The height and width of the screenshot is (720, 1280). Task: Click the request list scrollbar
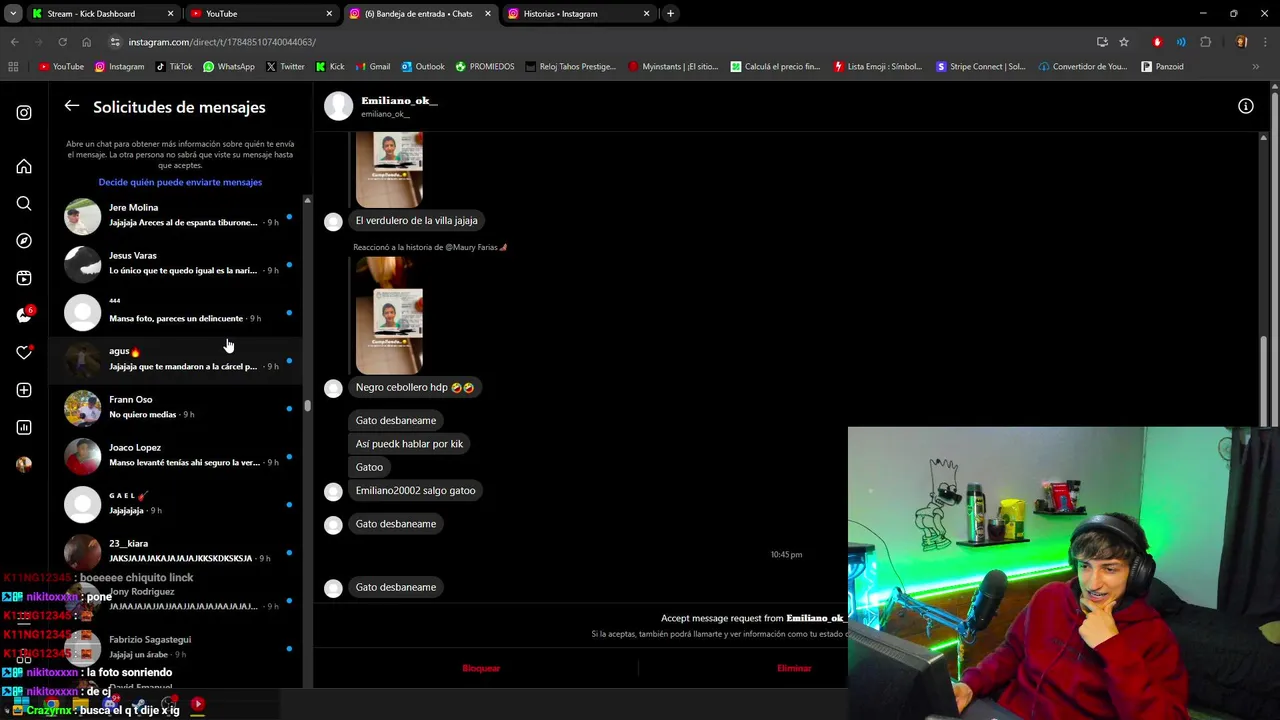coord(307,406)
